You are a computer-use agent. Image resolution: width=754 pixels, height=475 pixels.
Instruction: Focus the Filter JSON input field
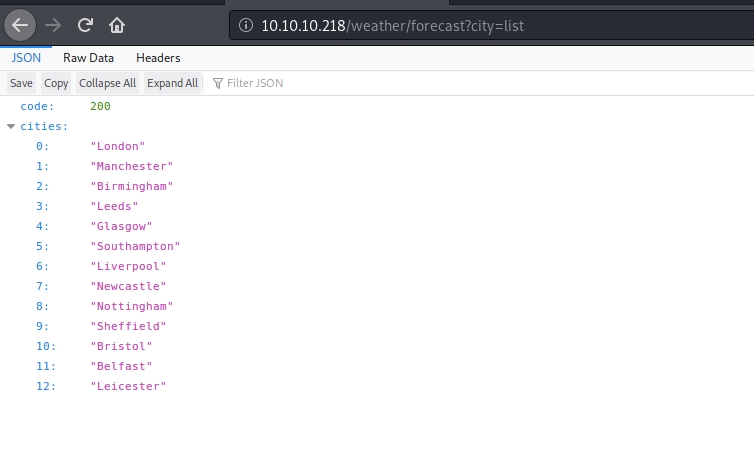coord(300,83)
